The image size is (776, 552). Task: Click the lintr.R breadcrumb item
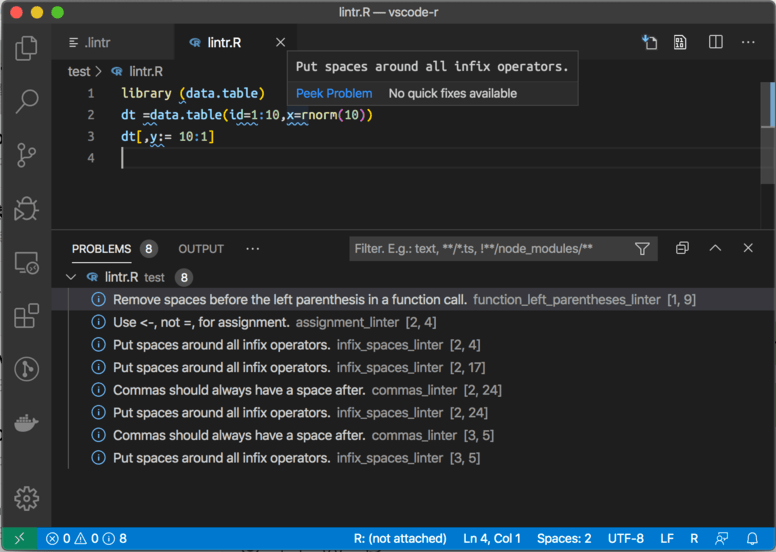click(x=137, y=72)
